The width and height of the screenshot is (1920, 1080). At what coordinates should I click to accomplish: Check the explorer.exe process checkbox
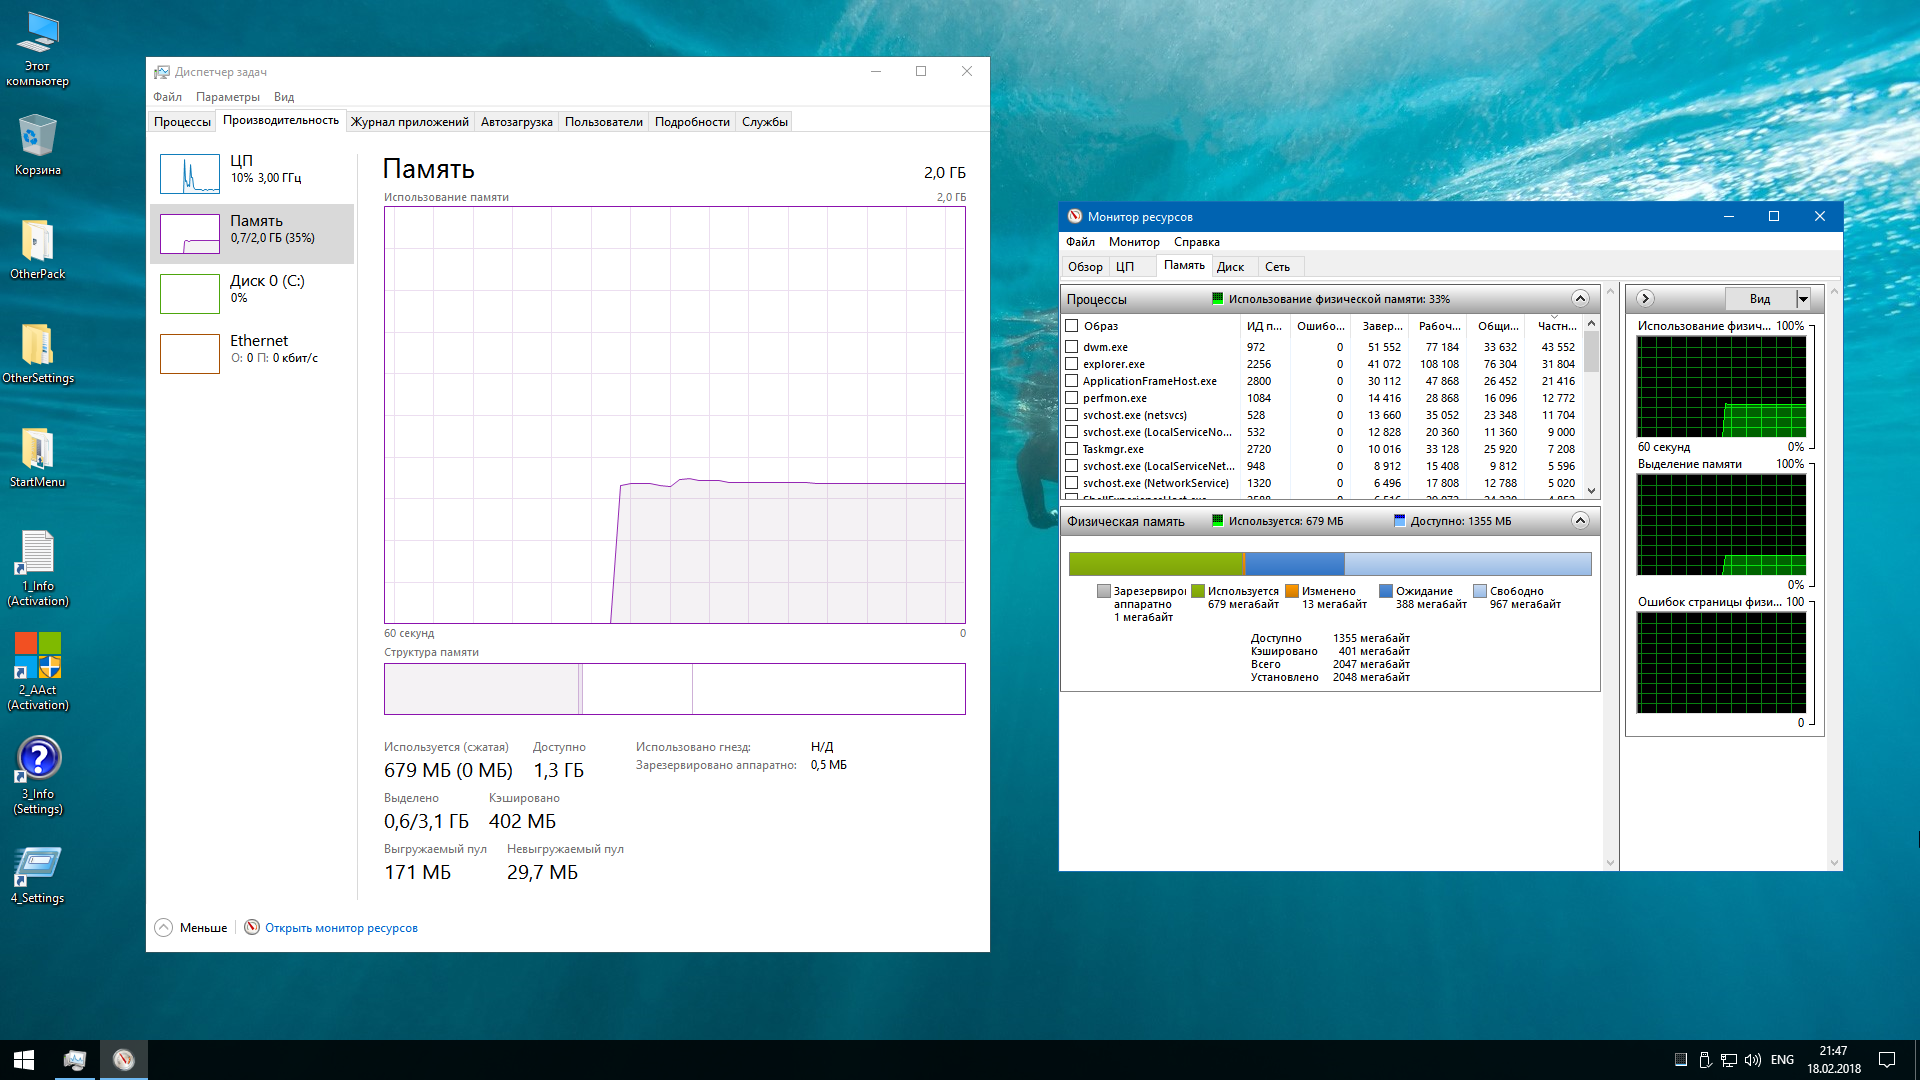click(1071, 364)
